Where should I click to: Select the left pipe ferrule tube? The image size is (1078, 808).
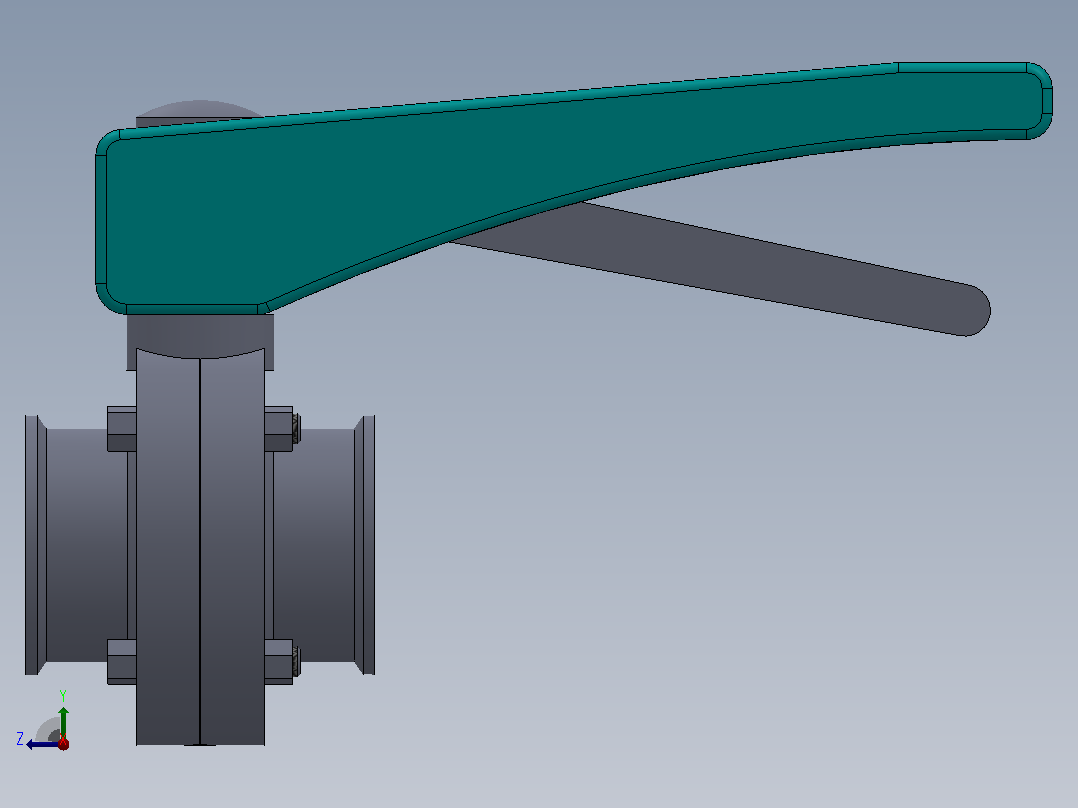point(77,545)
